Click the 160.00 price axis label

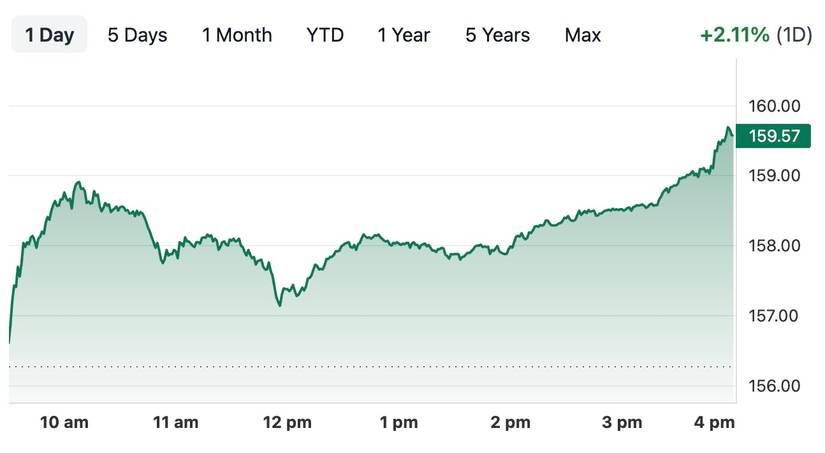point(774,106)
